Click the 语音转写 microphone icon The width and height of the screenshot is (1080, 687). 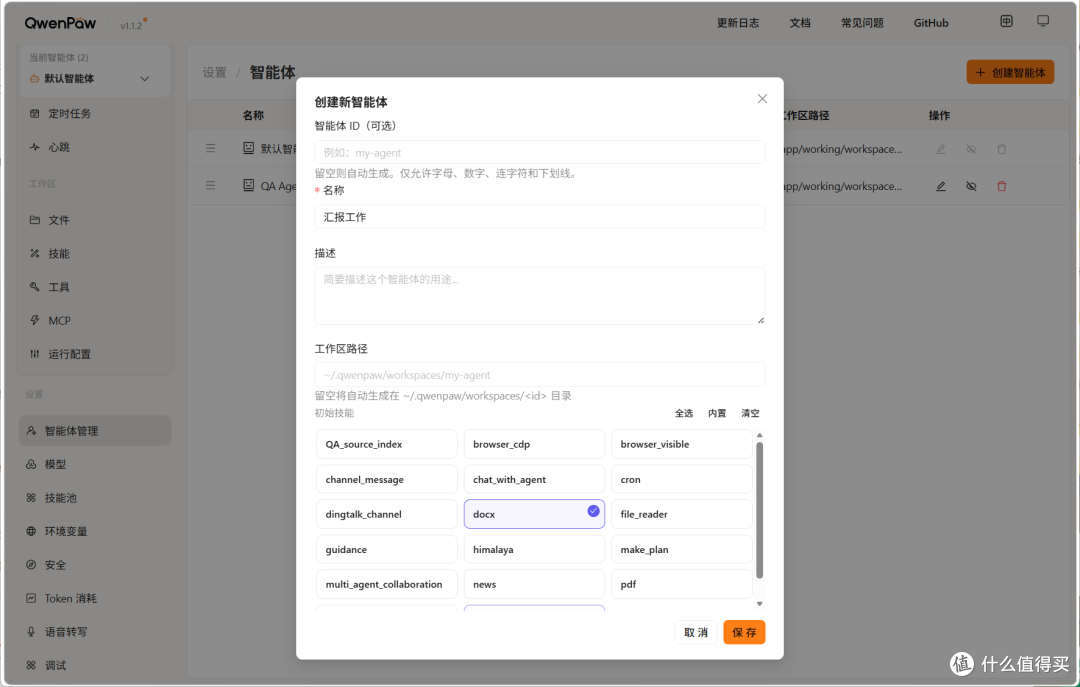pos(31,632)
